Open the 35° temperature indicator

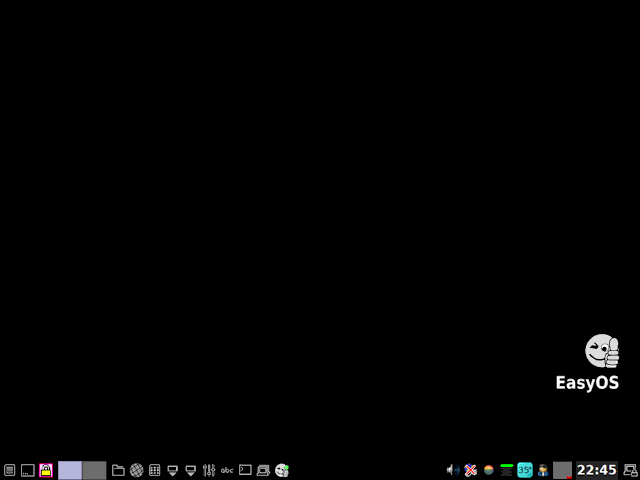[525, 470]
